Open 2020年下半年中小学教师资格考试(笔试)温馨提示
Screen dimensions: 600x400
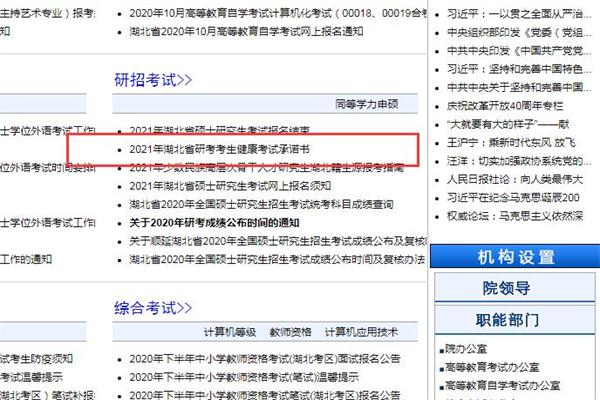coord(244,377)
